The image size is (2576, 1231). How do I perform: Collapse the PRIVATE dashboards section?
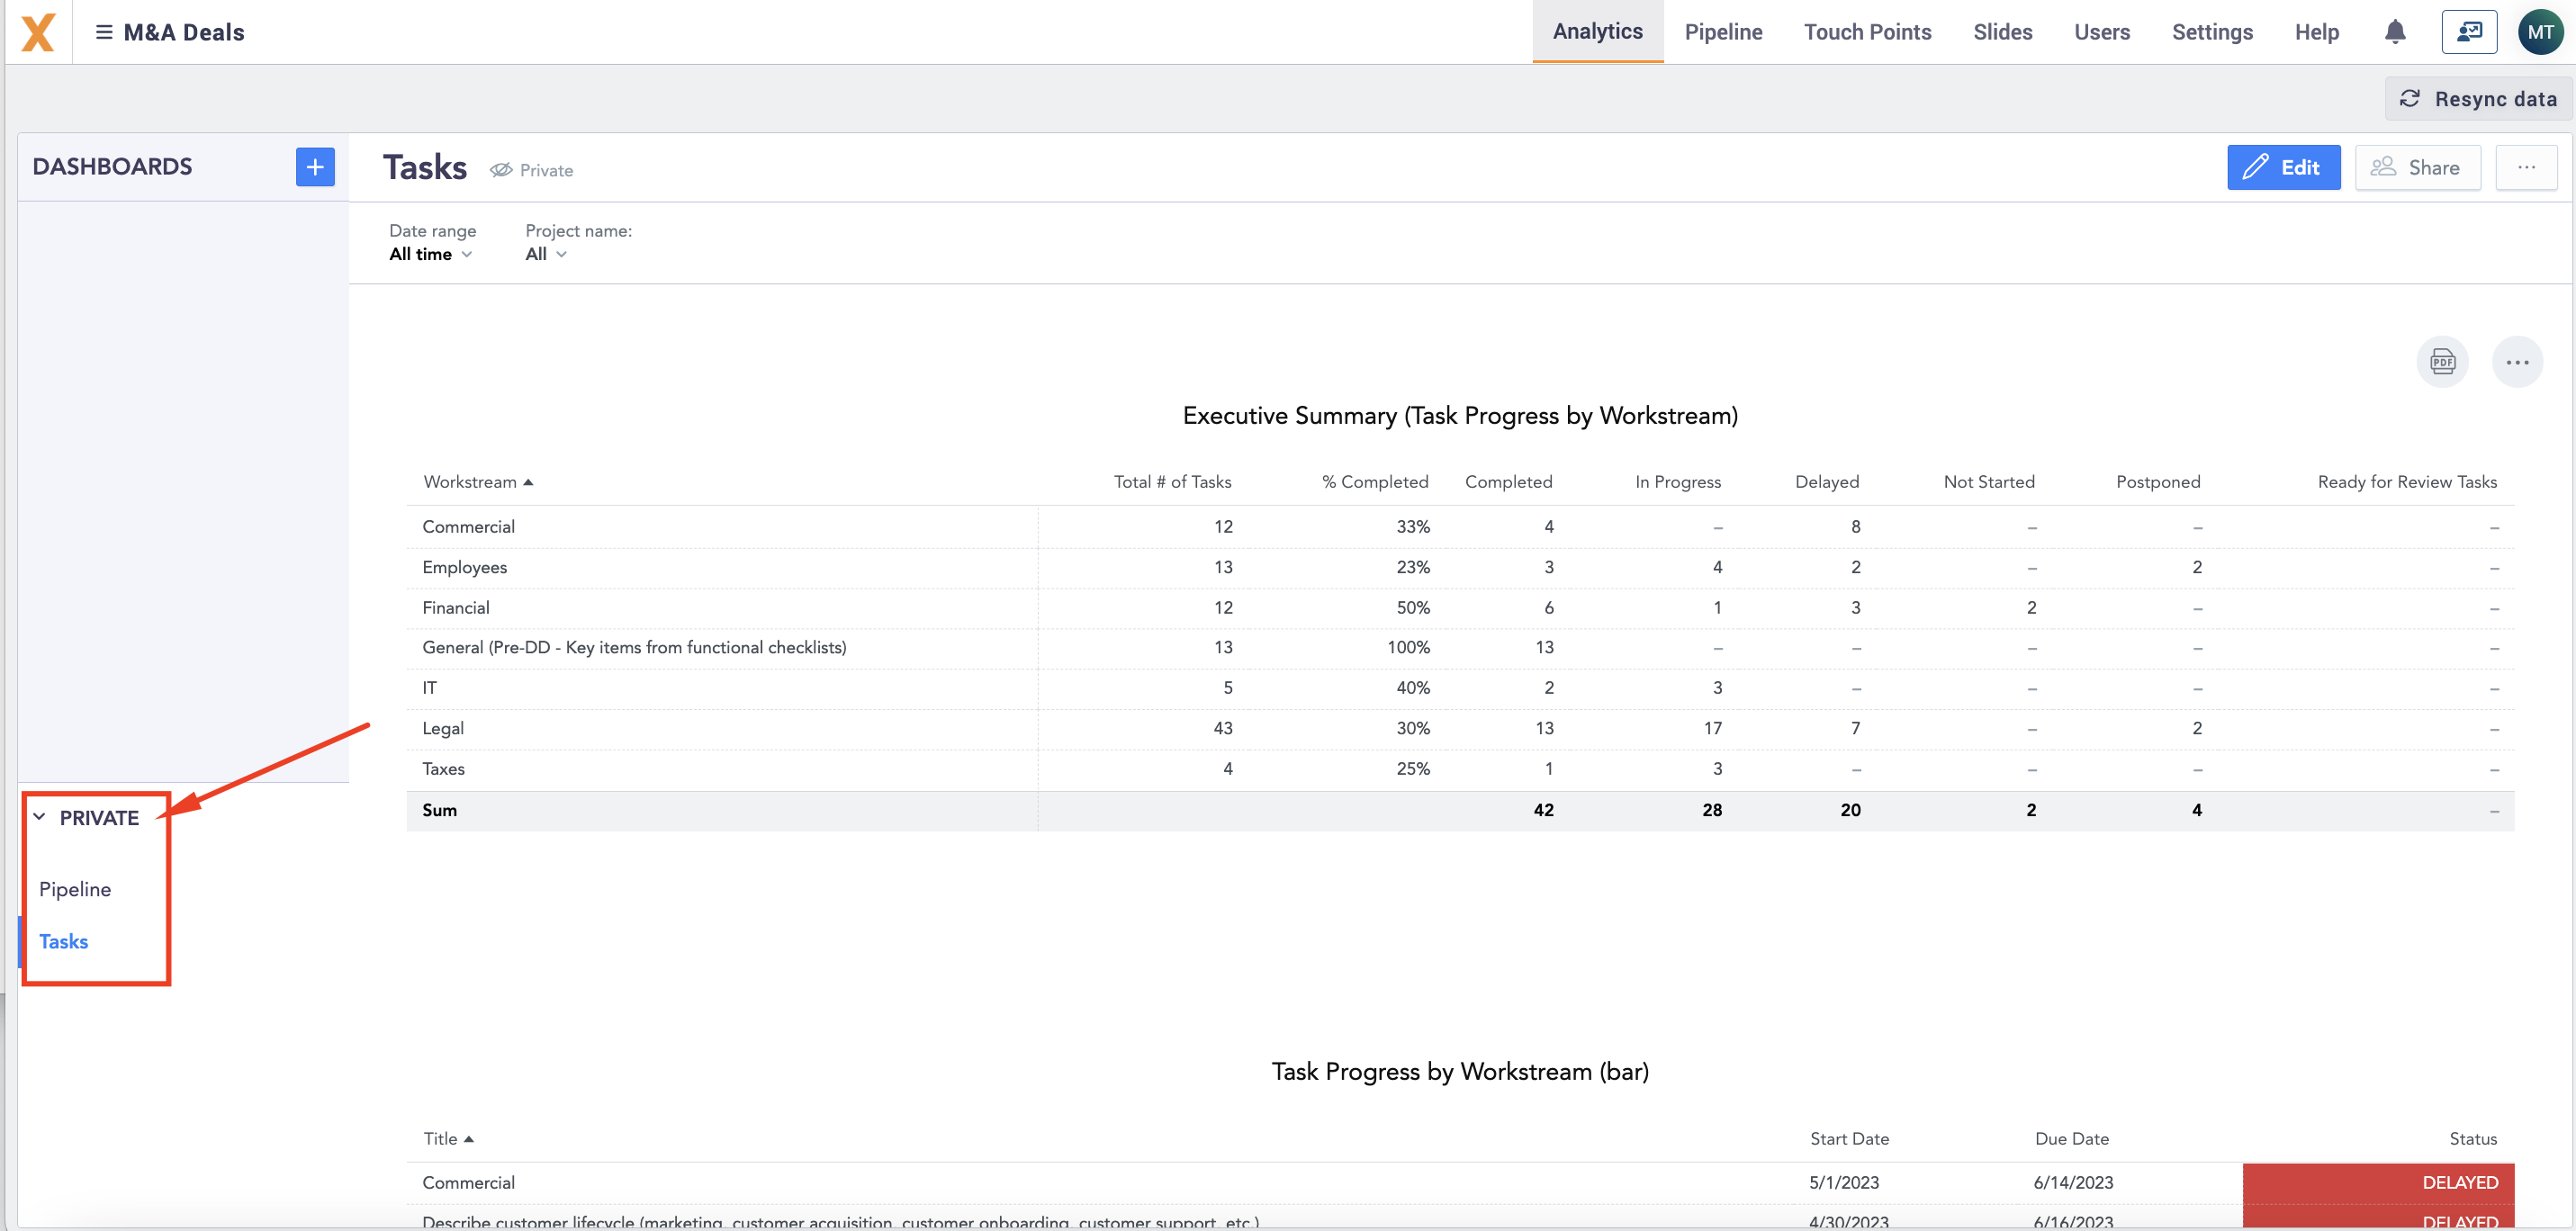(39, 817)
